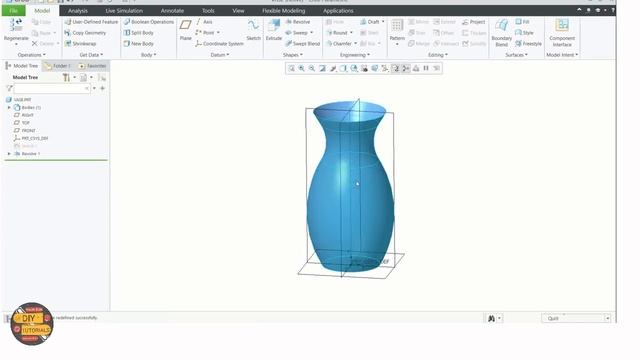Toggle spin center display in graphics toolbar
The height and width of the screenshot is (360, 640).
click(406, 68)
